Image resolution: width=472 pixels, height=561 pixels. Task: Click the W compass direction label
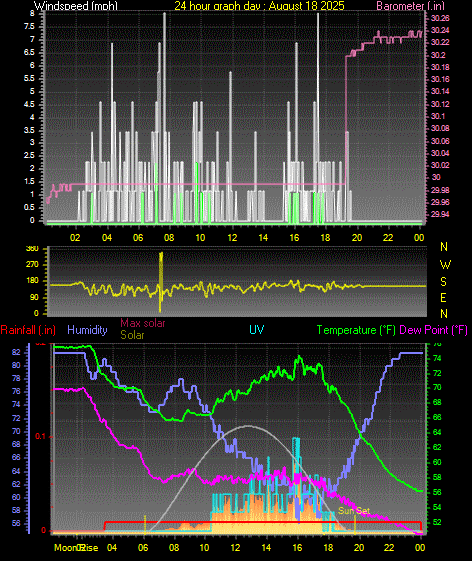(445, 265)
